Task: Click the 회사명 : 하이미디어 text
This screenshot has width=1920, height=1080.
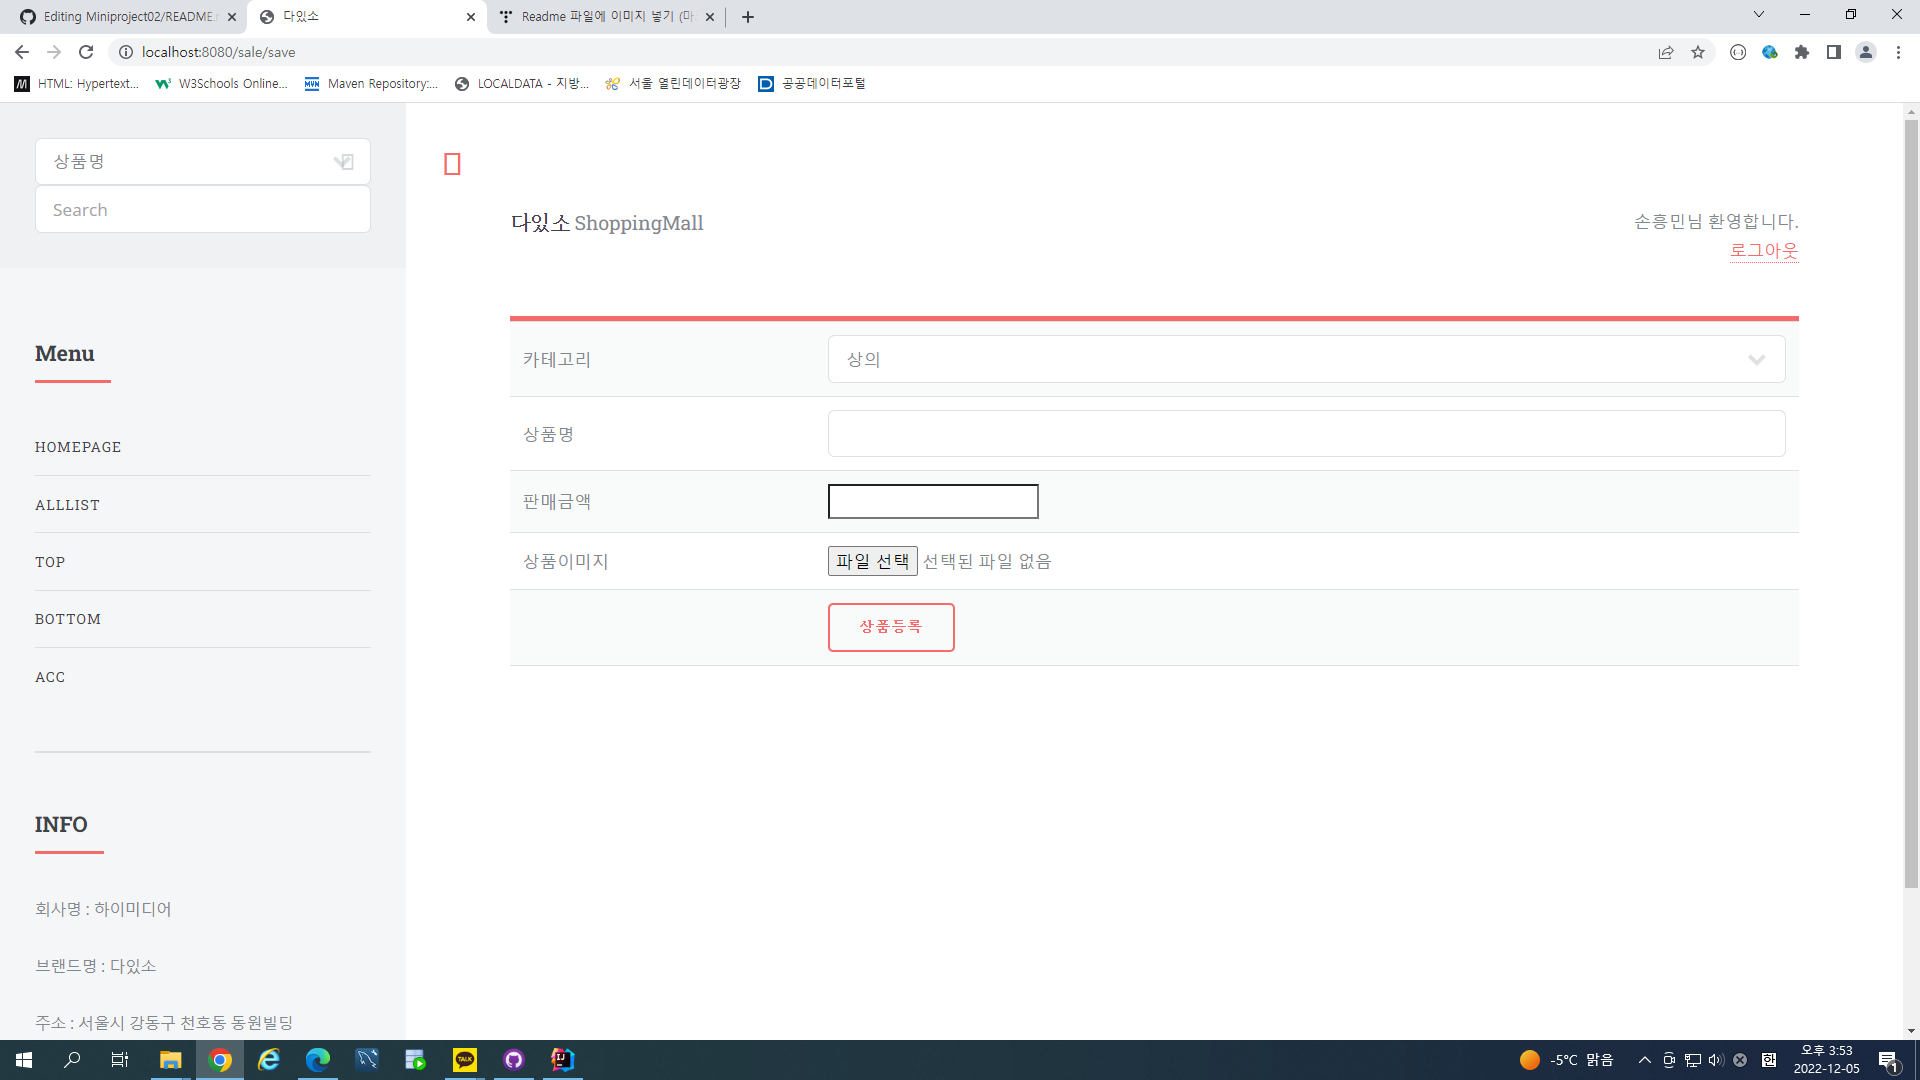Action: 103,909
